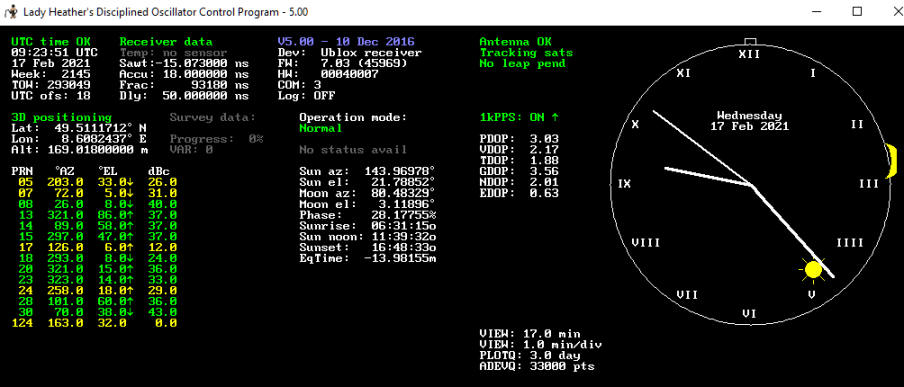Viewport: 904px width, 387px height.
Task: Click the 'PLOTQ: 3.0 day' setting
Action: (530, 356)
